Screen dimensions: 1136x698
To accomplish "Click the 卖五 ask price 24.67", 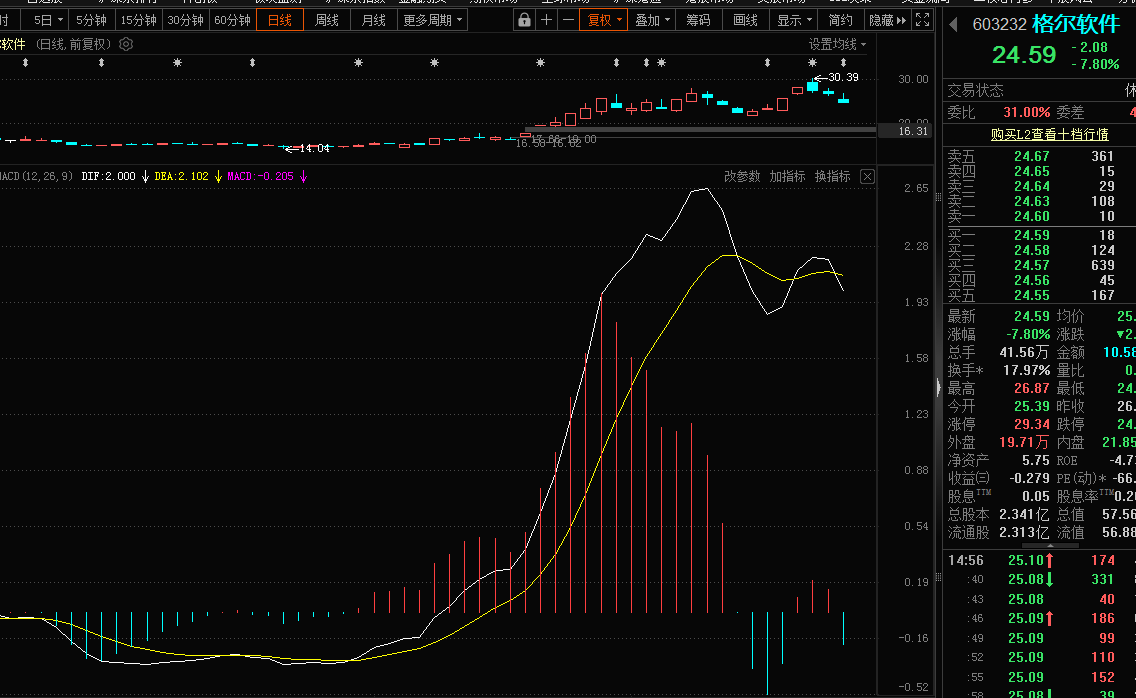I will tap(1032, 156).
